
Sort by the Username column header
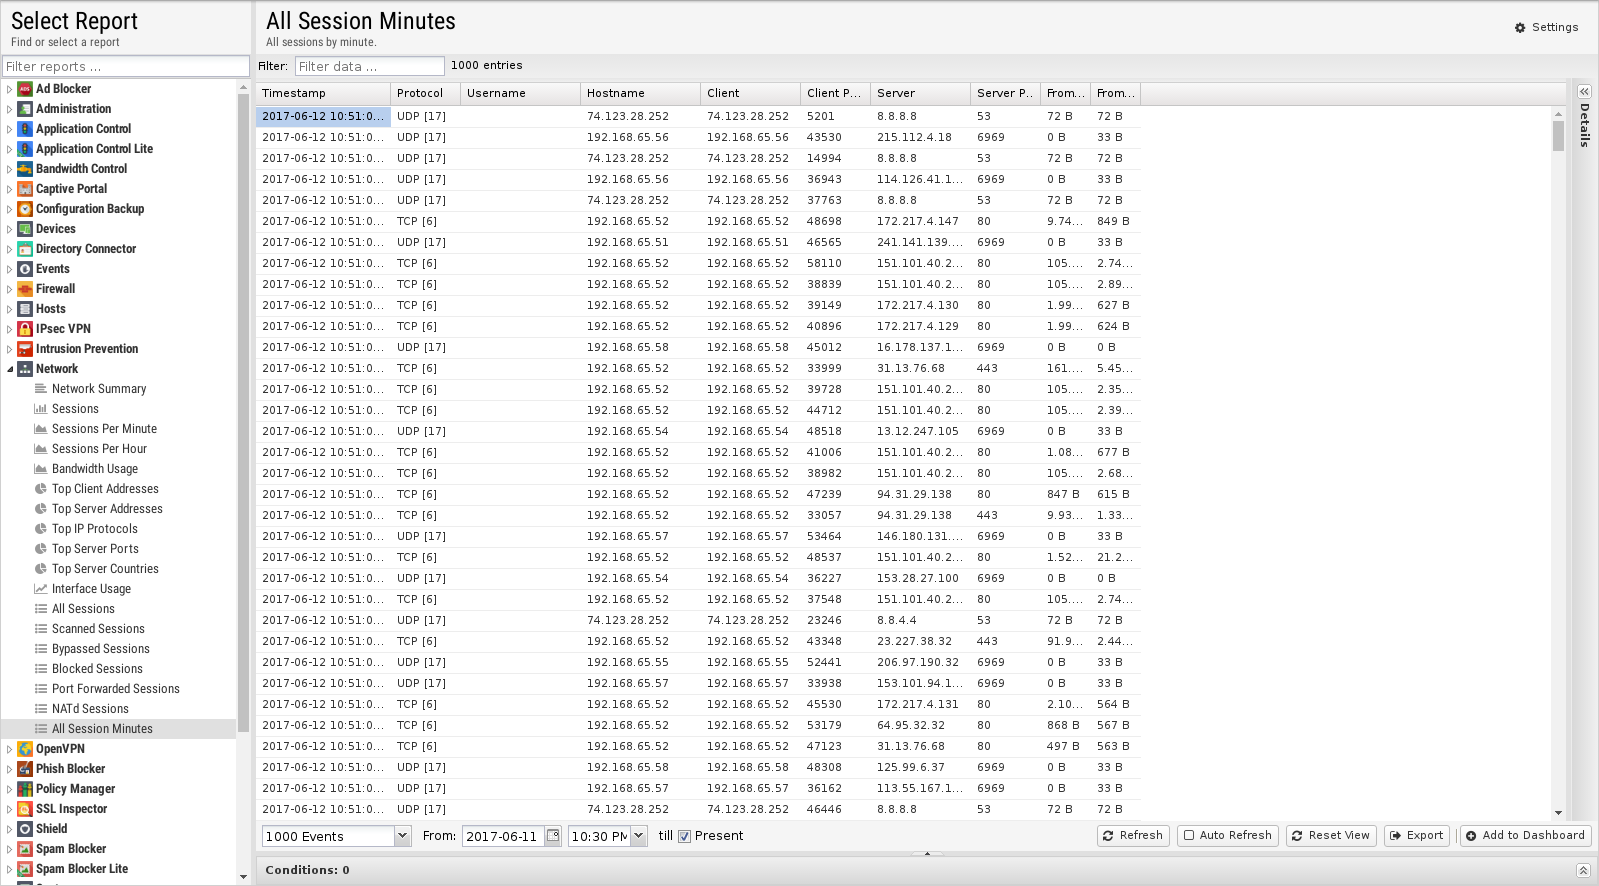click(520, 93)
